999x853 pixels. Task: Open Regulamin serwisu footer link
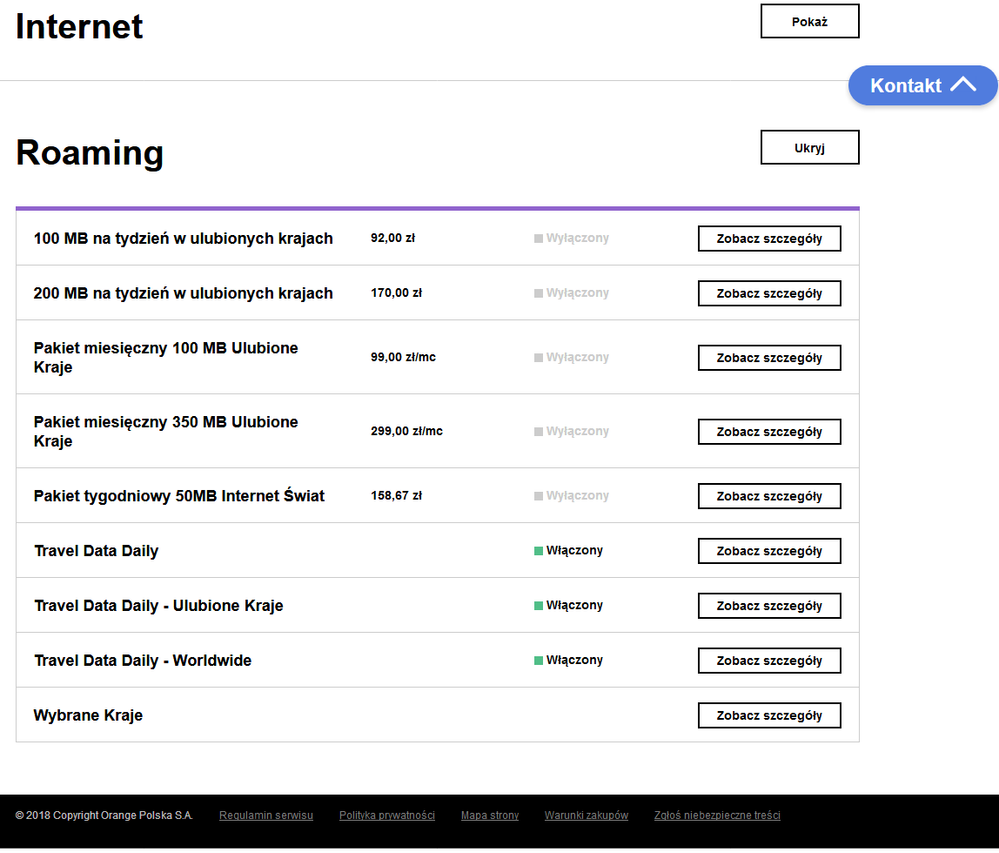[266, 816]
